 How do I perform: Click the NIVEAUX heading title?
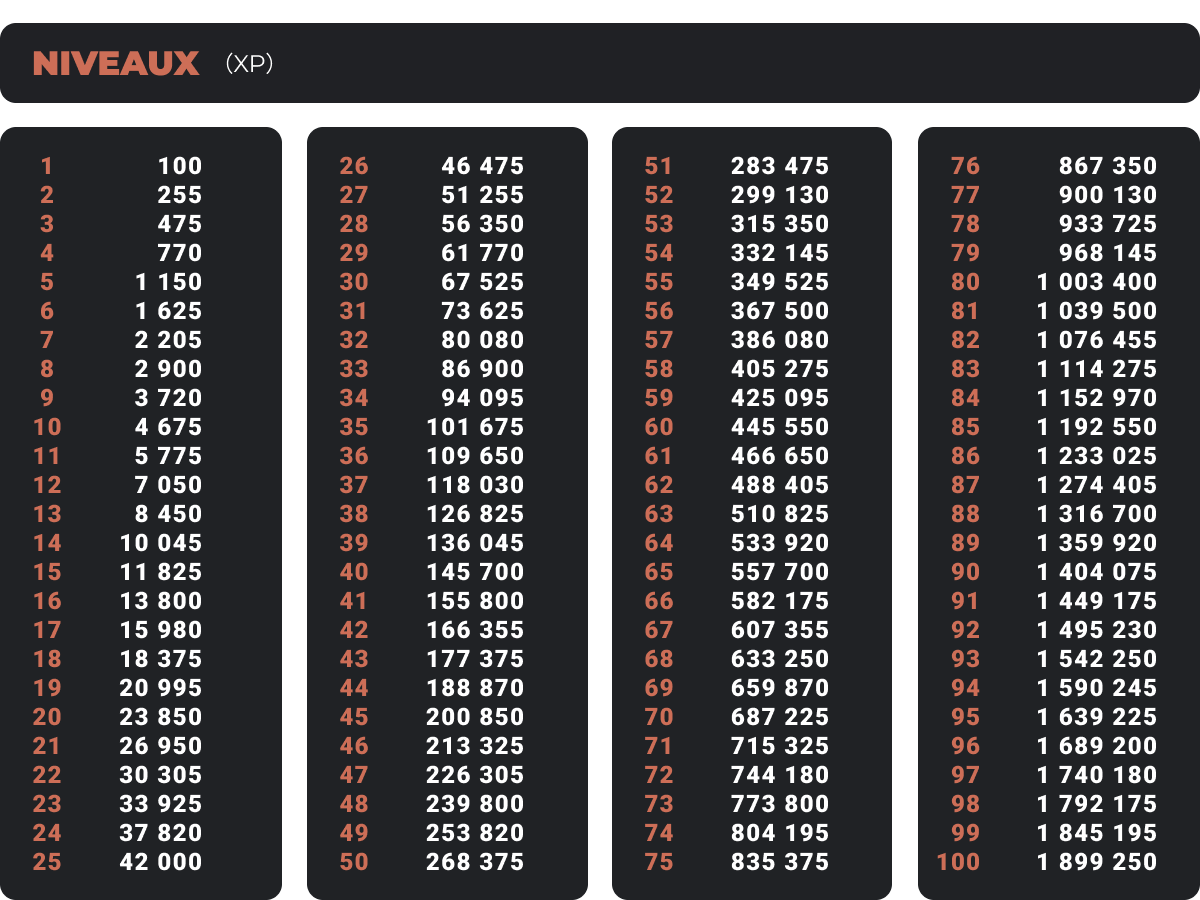pos(116,64)
